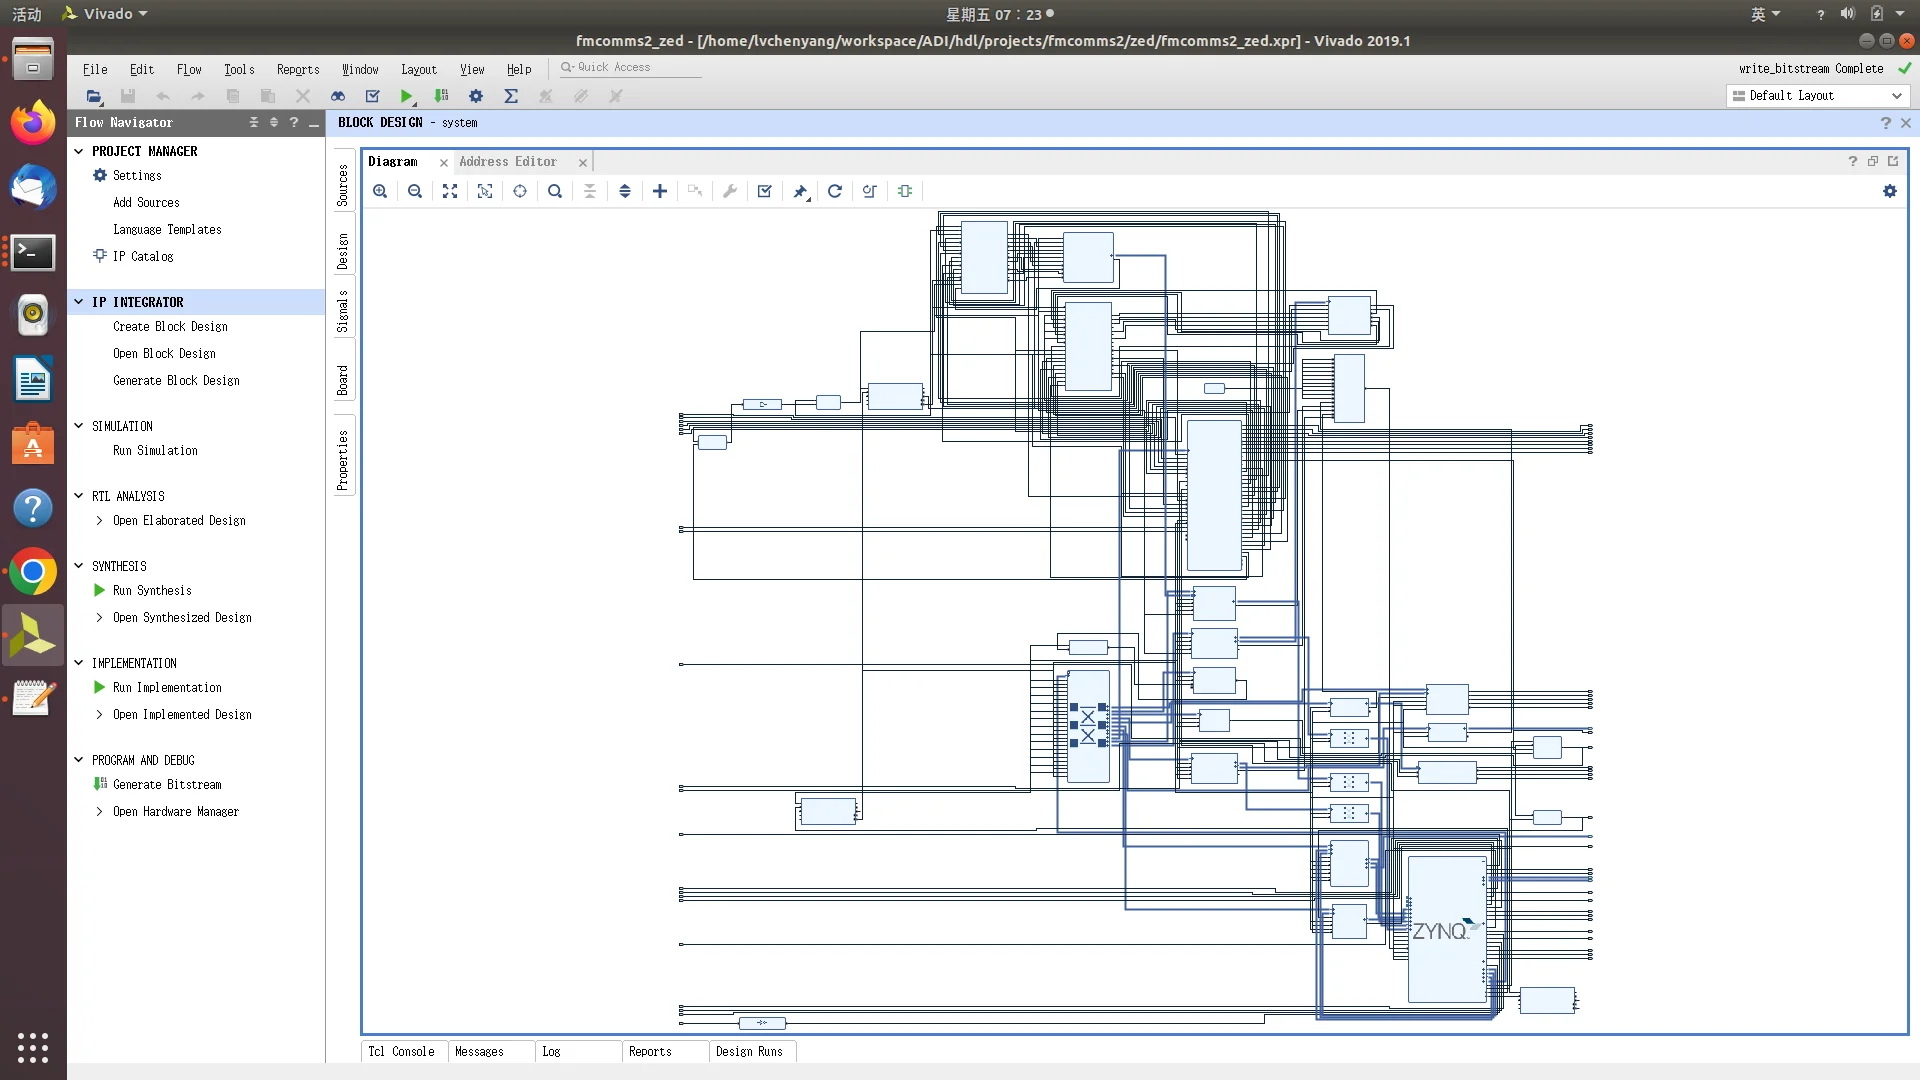
Task: Click Generate Bitstream link
Action: pyautogui.click(x=167, y=785)
